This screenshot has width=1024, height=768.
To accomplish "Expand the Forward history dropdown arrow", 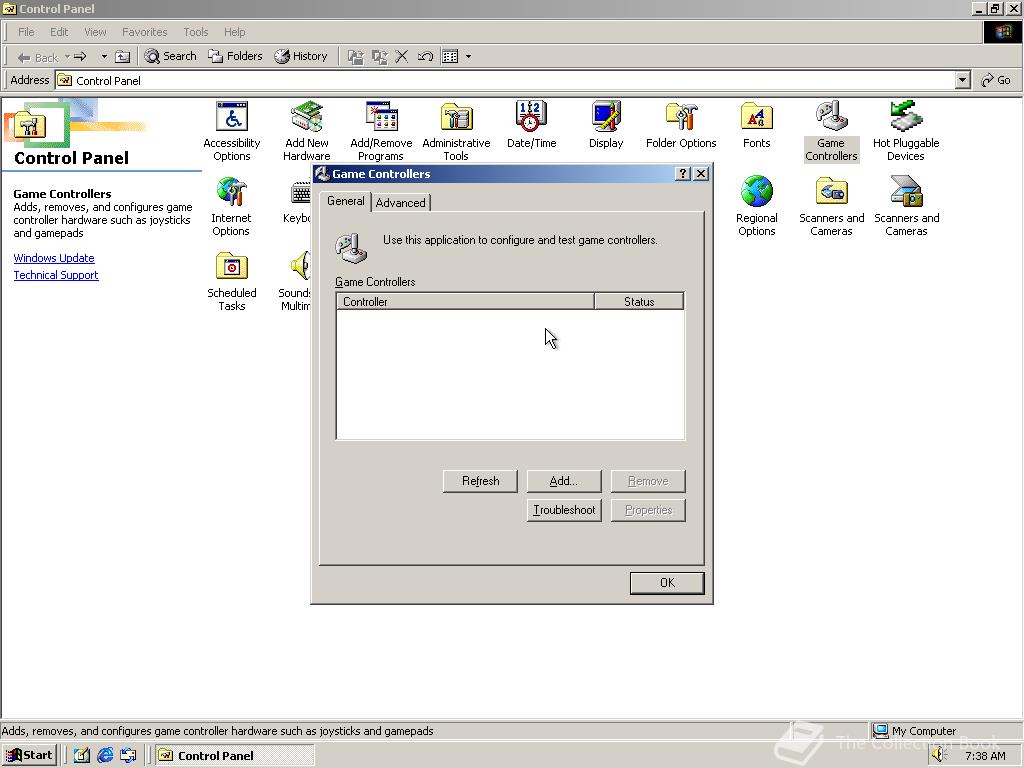I will click(x=104, y=57).
